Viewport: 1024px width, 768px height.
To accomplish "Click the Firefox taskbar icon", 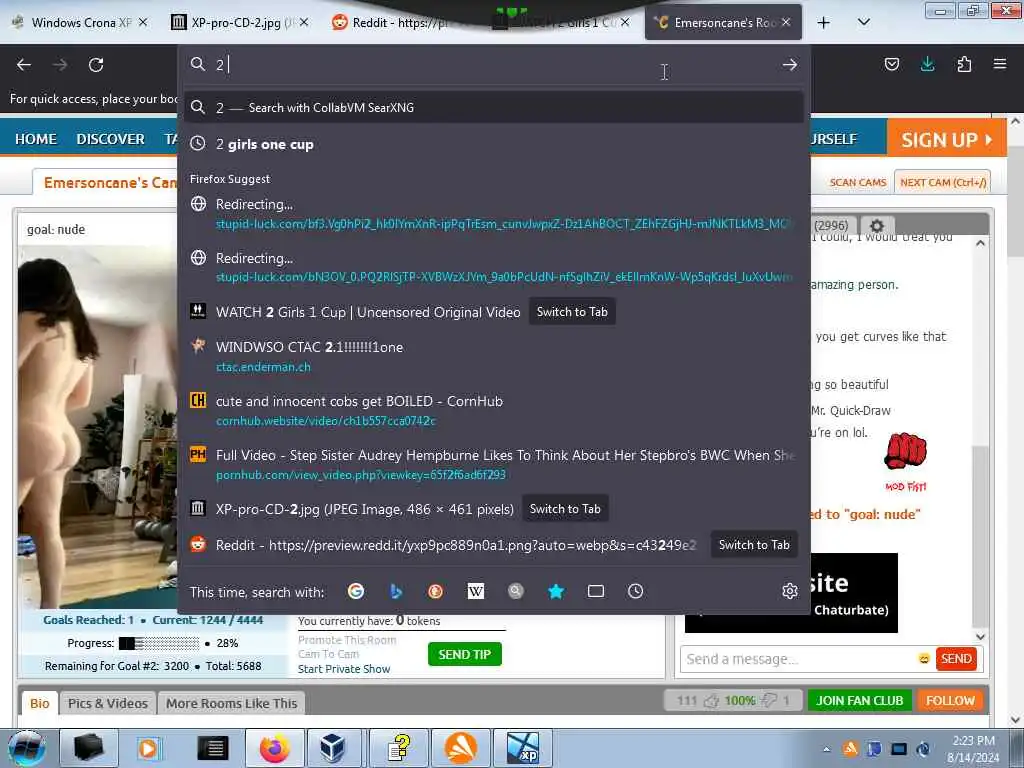I will [x=274, y=748].
